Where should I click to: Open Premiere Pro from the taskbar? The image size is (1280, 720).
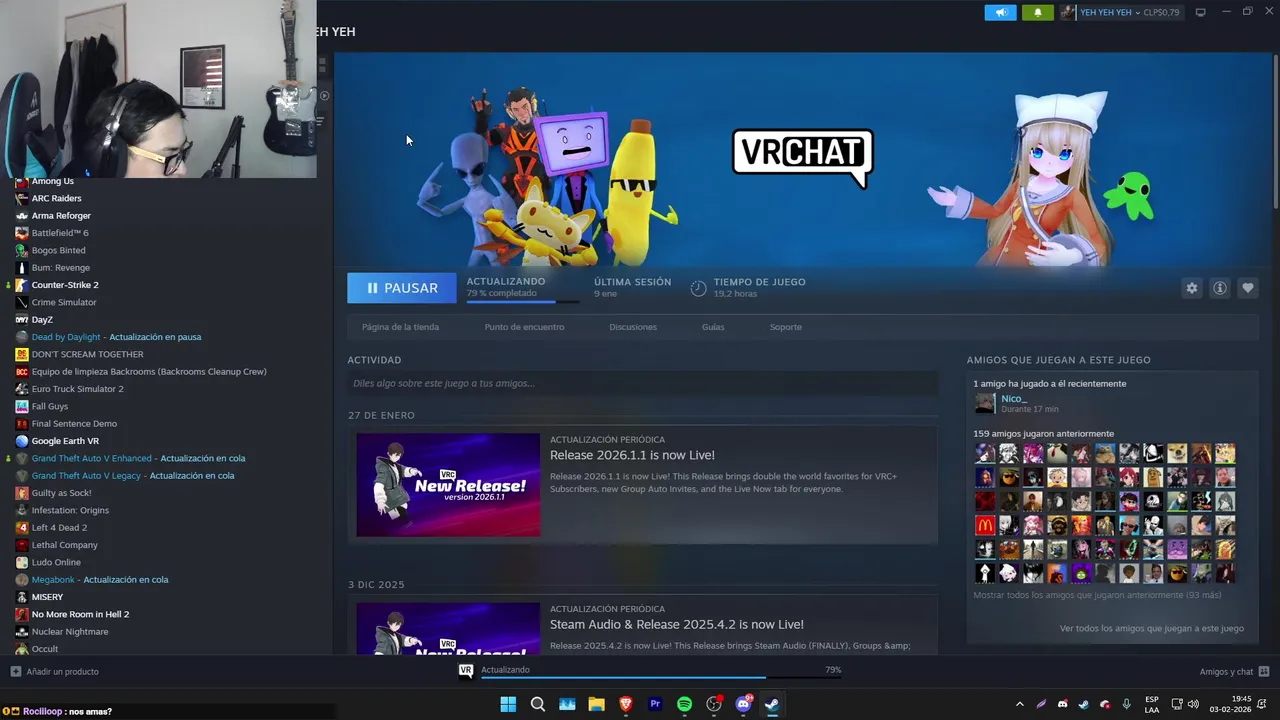[655, 704]
